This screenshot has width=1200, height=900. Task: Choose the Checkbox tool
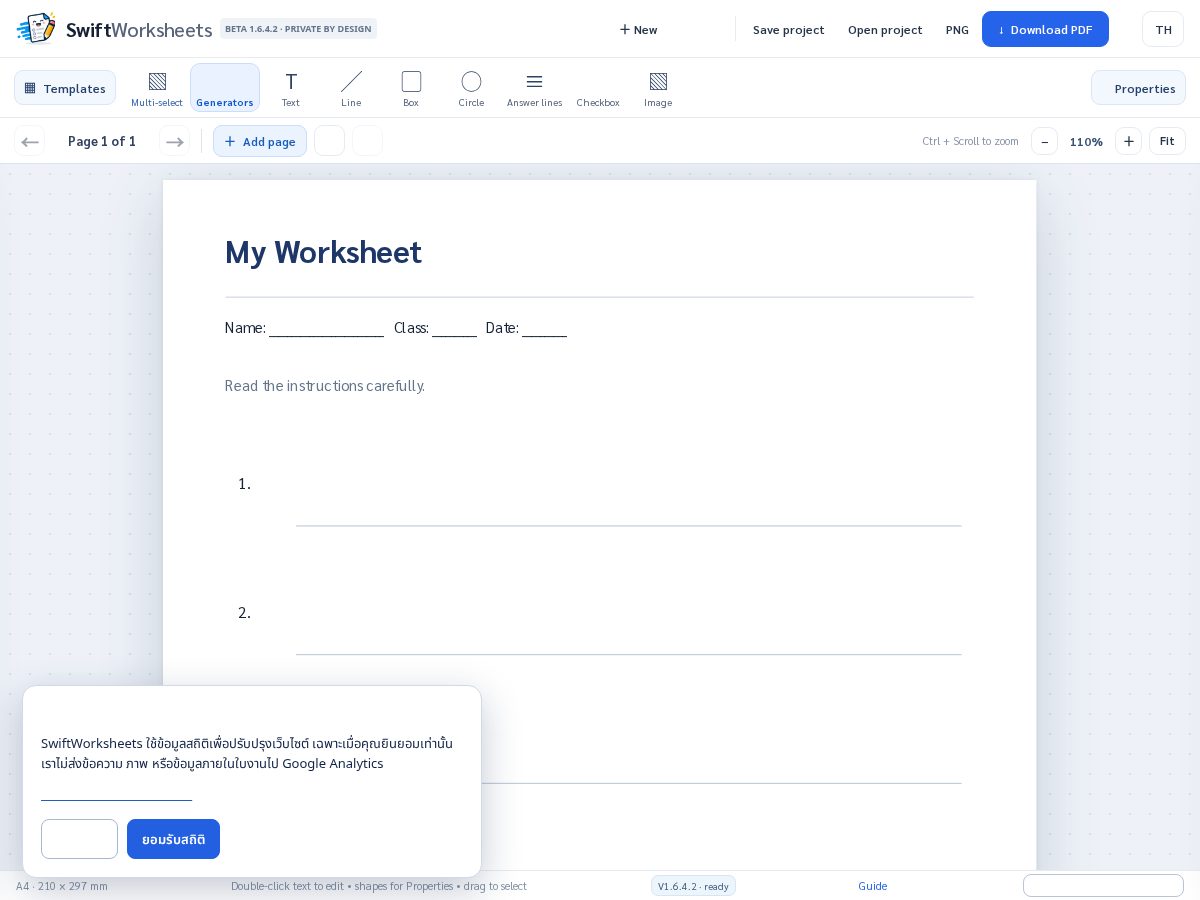click(x=598, y=88)
